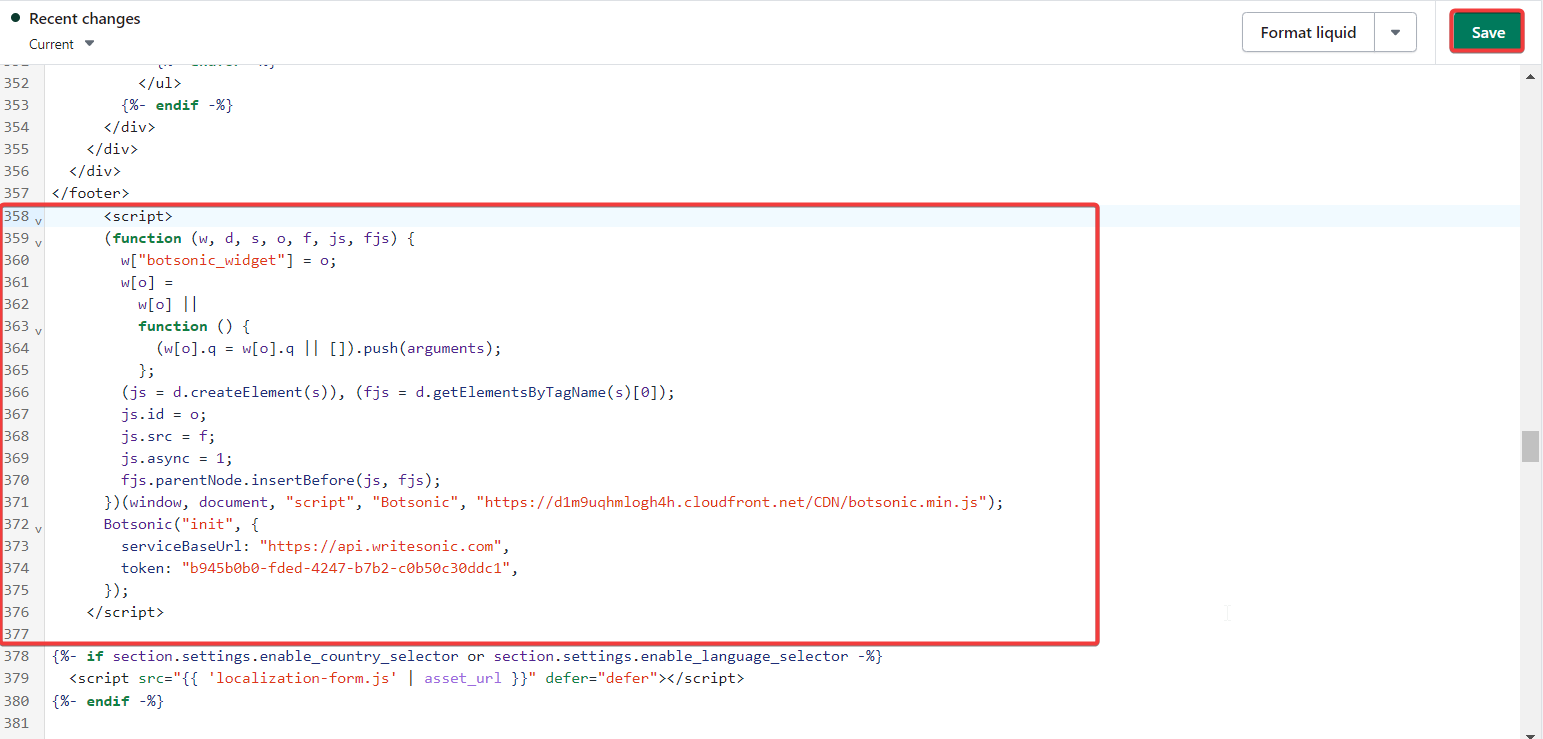Image resolution: width=1543 pixels, height=739 pixels.
Task: Click the Recent changes heading
Action: click(x=85, y=19)
